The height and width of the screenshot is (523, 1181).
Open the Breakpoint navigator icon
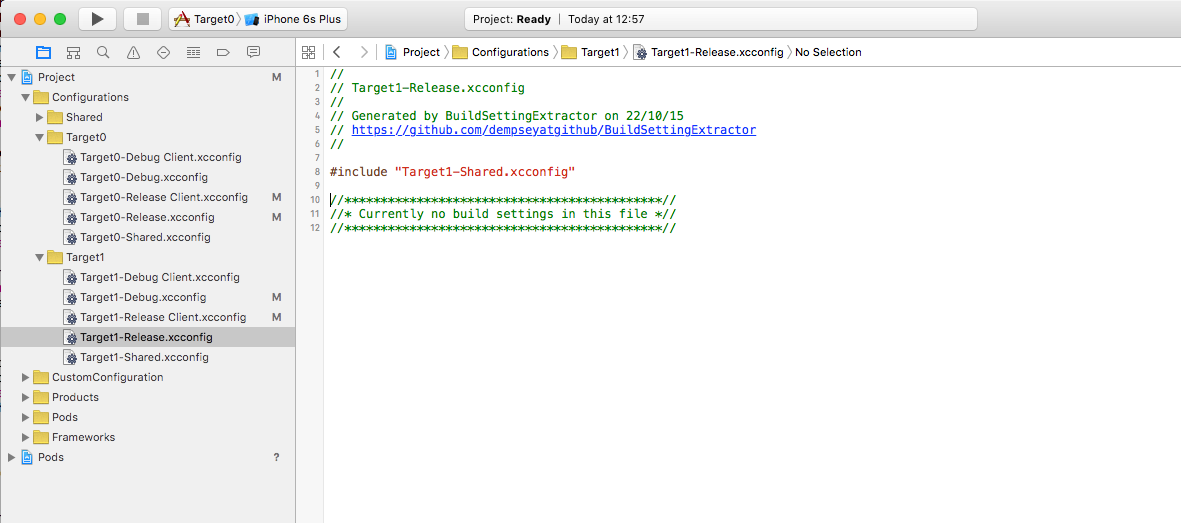click(223, 52)
